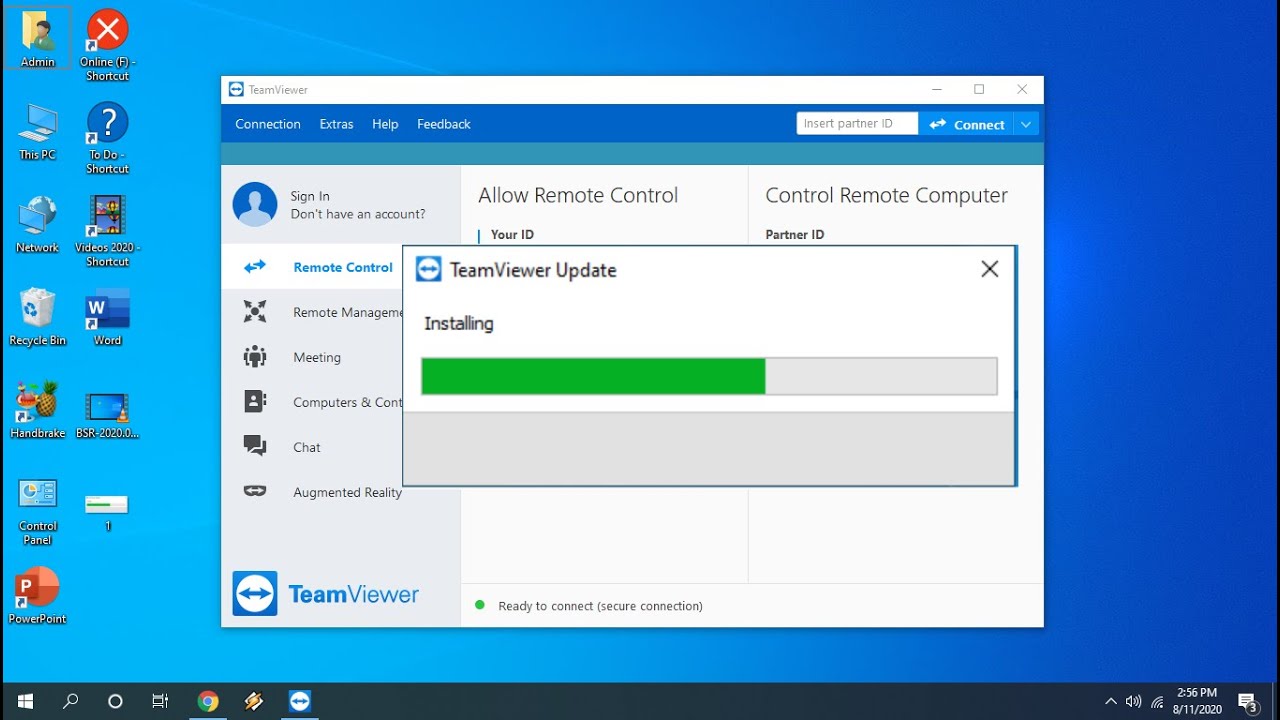This screenshot has width=1280, height=720.
Task: Click the TeamViewer logo at sidebar bottom
Action: click(326, 594)
